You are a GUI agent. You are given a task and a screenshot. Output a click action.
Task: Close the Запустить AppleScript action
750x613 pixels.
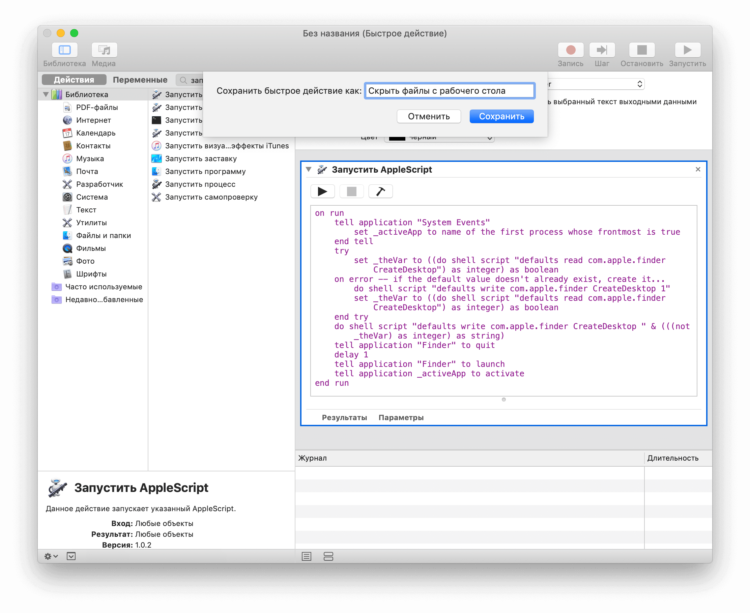point(698,169)
